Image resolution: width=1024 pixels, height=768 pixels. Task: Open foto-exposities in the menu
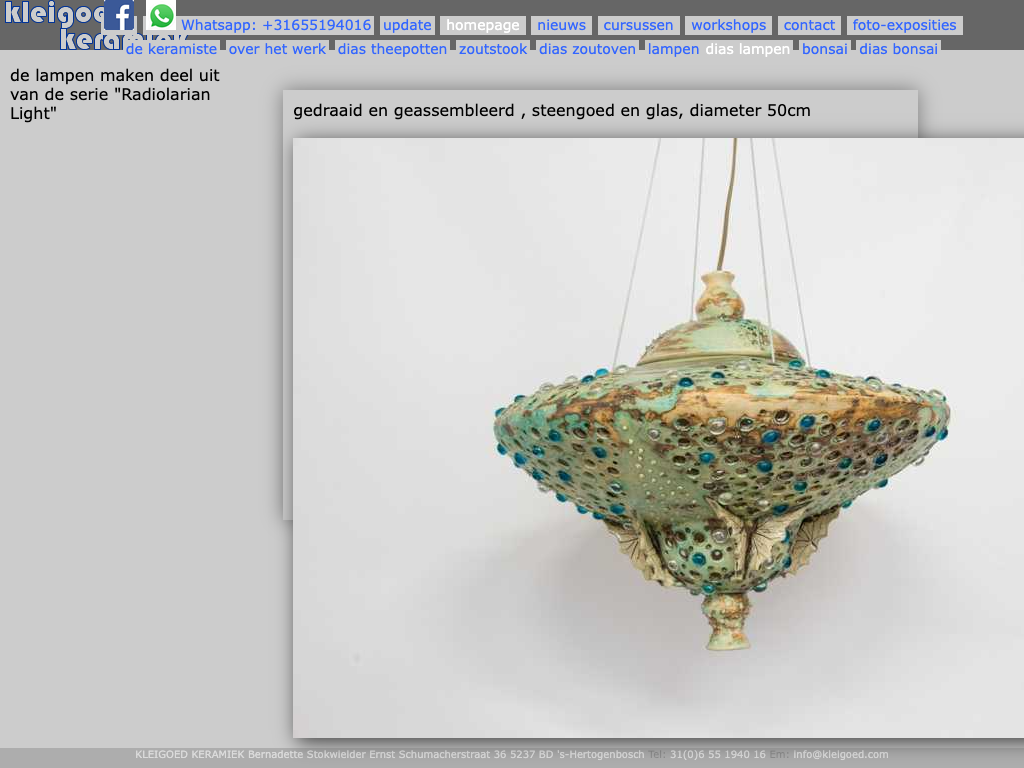coord(904,25)
